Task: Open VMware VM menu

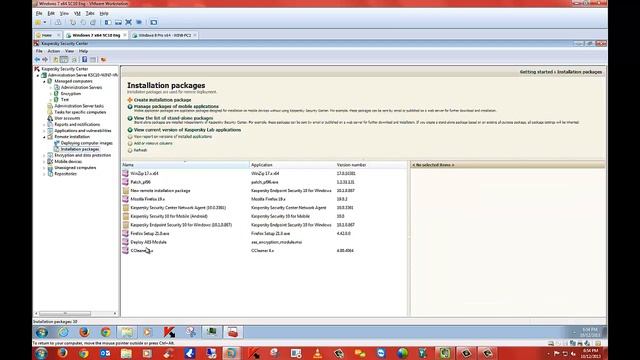Action: click(77, 13)
